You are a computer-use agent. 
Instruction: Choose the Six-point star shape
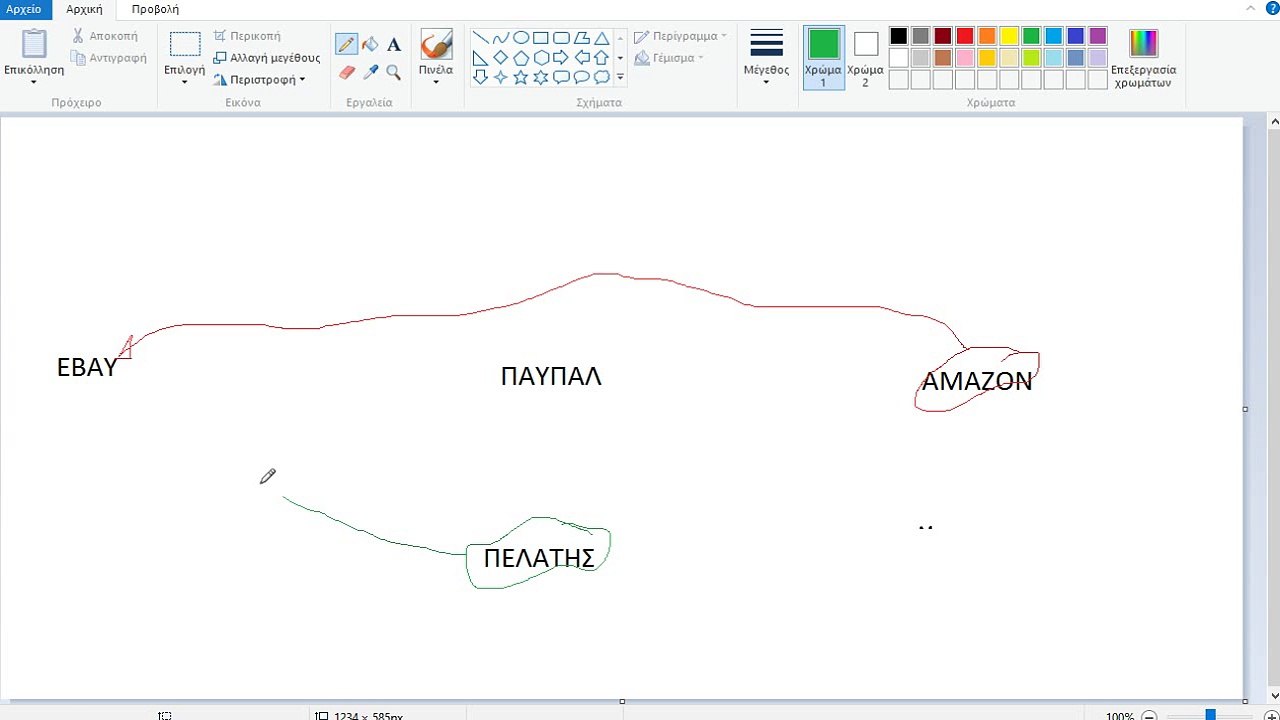(x=541, y=77)
